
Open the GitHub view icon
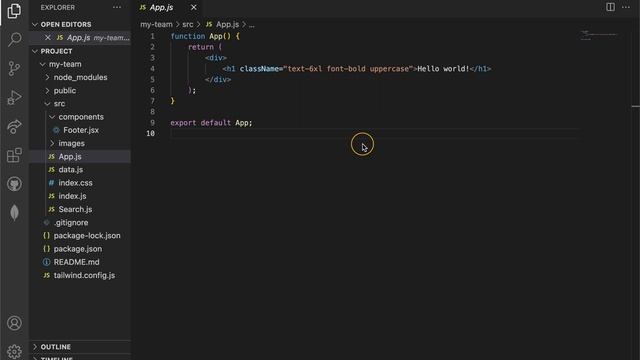click(x=14, y=184)
